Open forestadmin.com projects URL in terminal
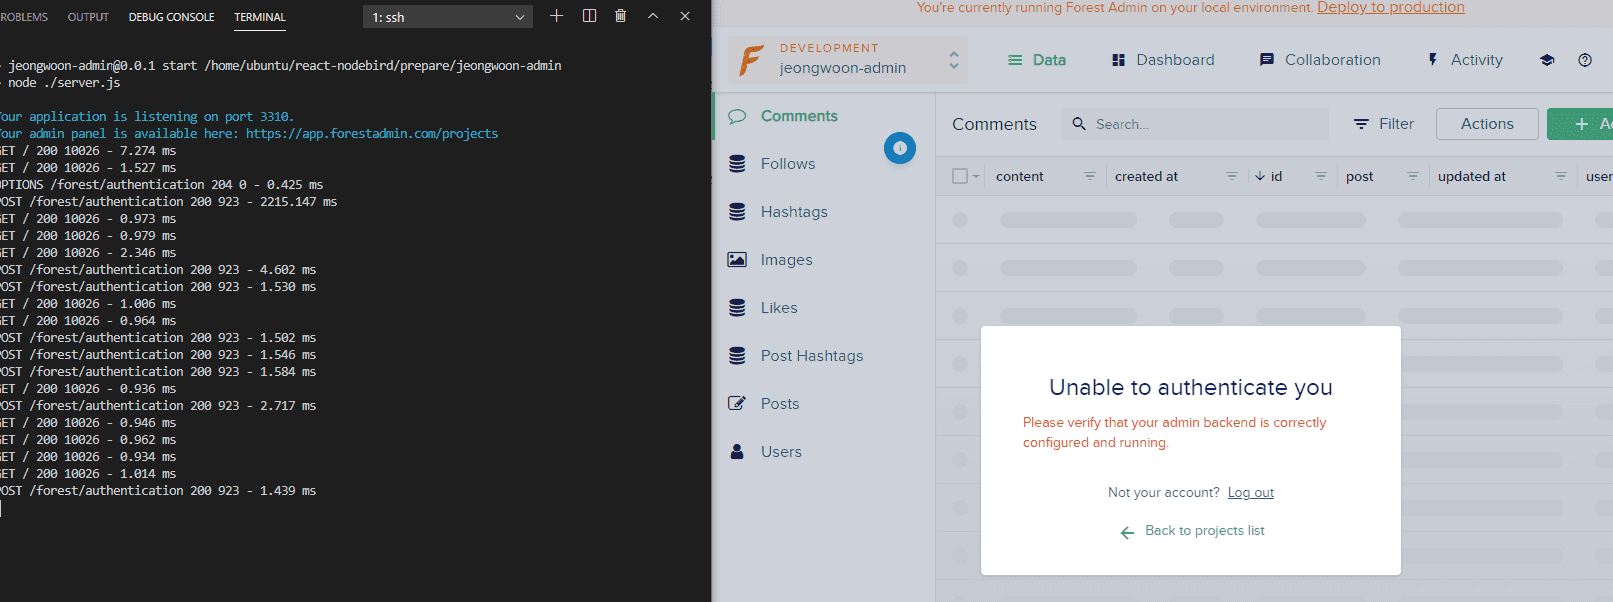The image size is (1613, 602). click(372, 133)
